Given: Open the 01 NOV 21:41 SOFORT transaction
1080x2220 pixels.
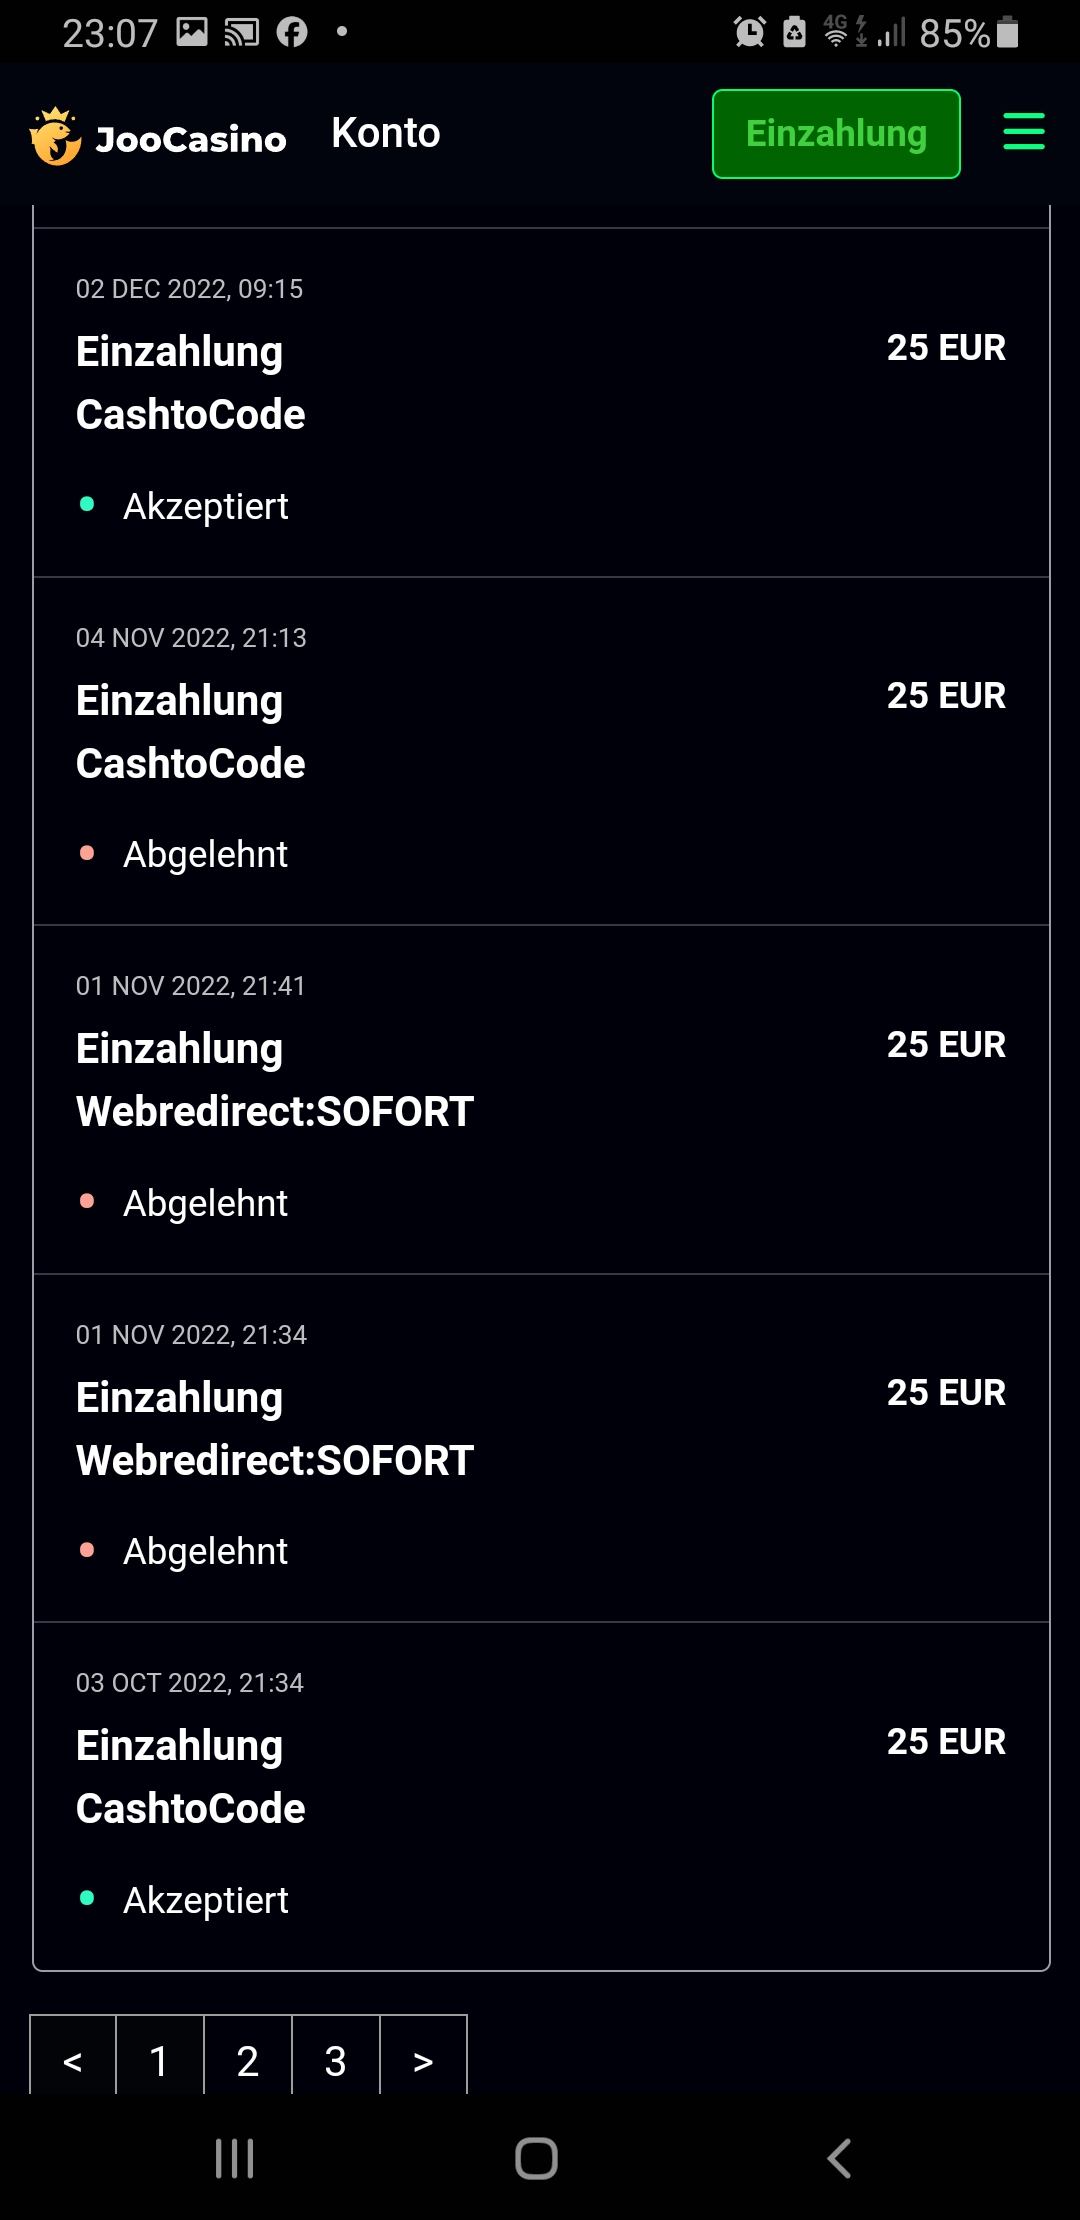Looking at the screenshot, I should tap(540, 1099).
